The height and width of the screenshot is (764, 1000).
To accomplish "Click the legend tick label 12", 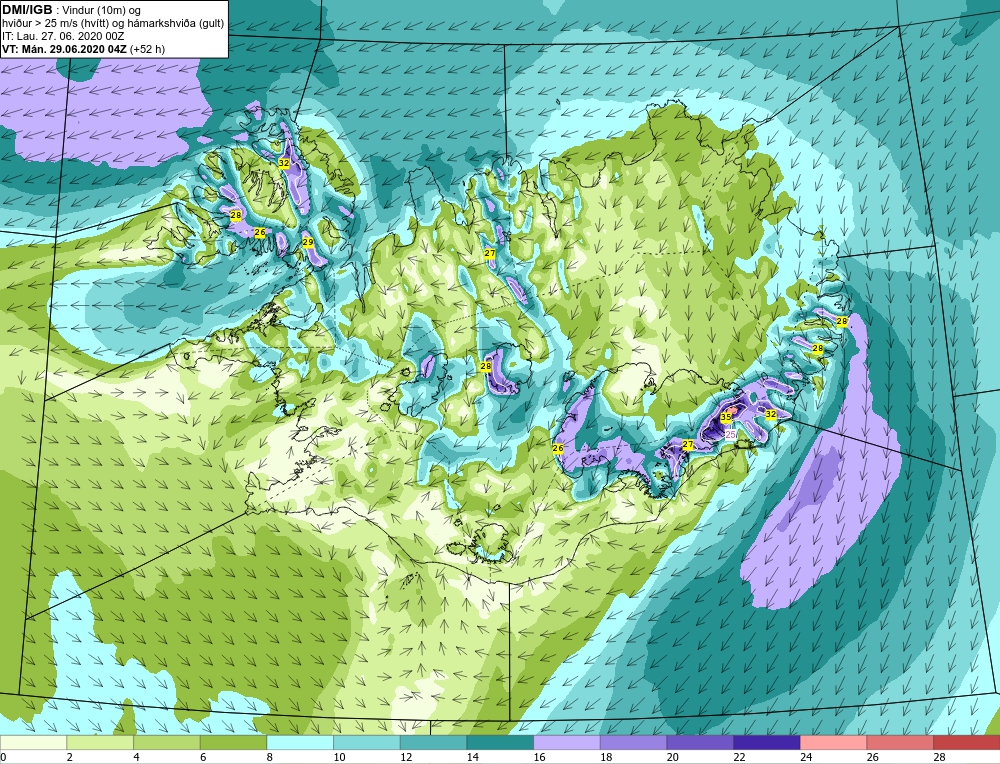I will coord(406,757).
